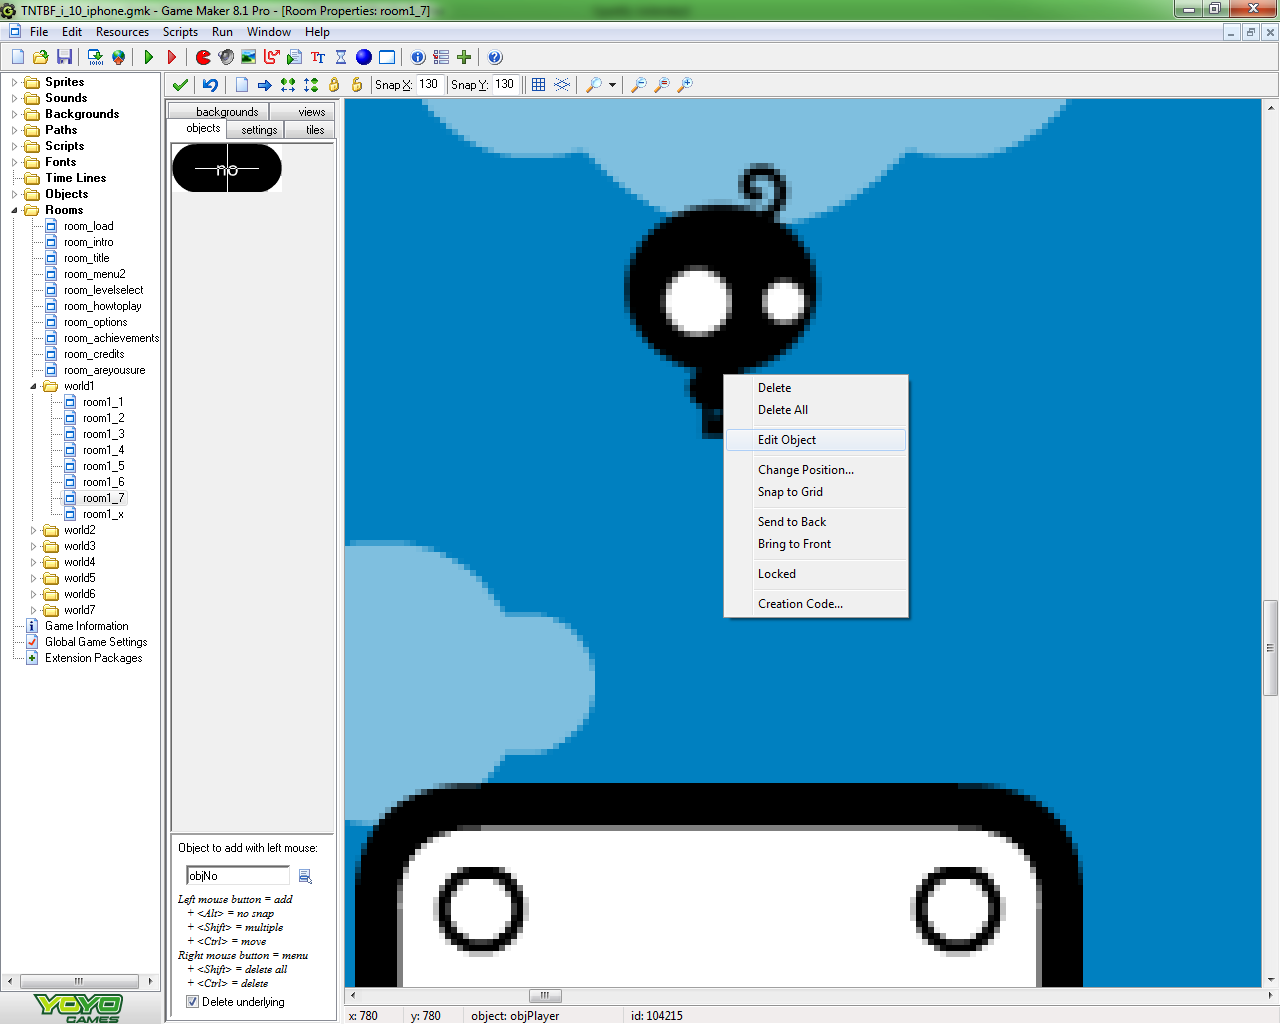1280x1024 pixels.
Task: Confirm room changes with green checkmark
Action: [x=180, y=85]
